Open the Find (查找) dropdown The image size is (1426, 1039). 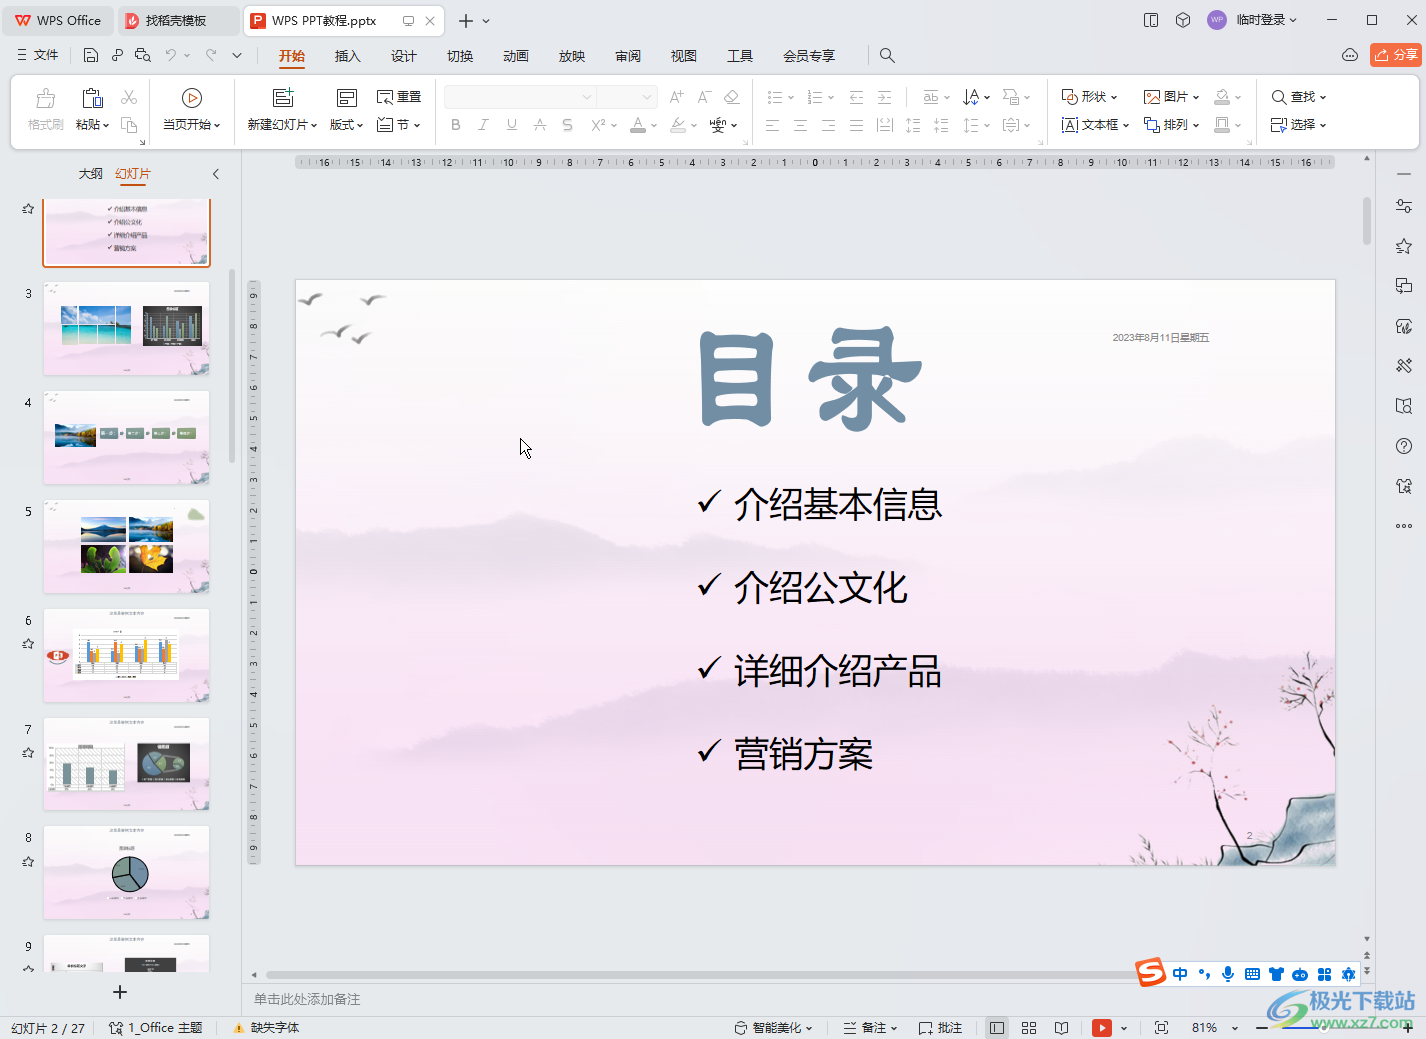(1298, 97)
